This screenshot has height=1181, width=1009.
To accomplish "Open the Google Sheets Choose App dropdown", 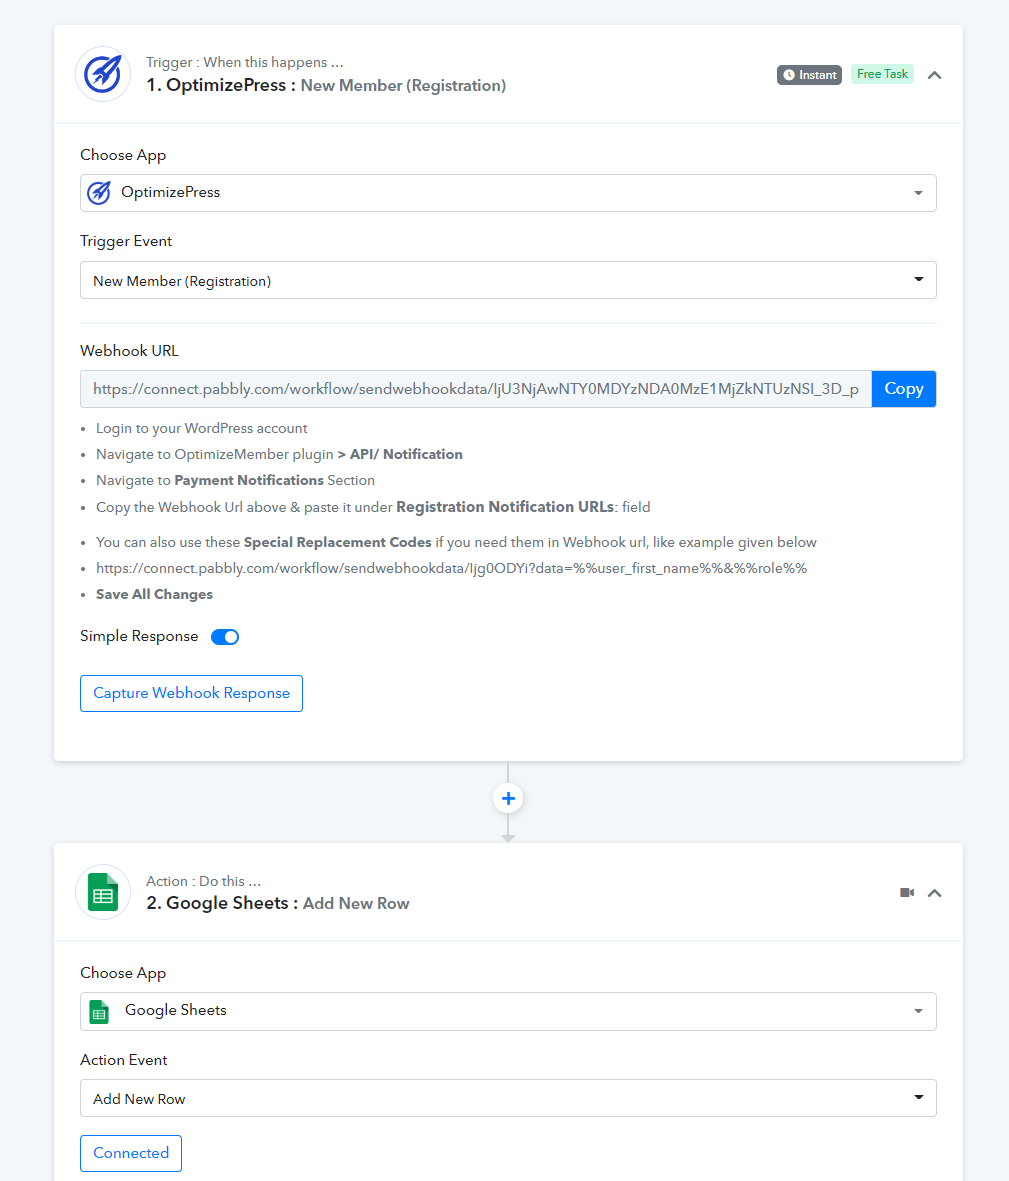I will click(508, 1011).
